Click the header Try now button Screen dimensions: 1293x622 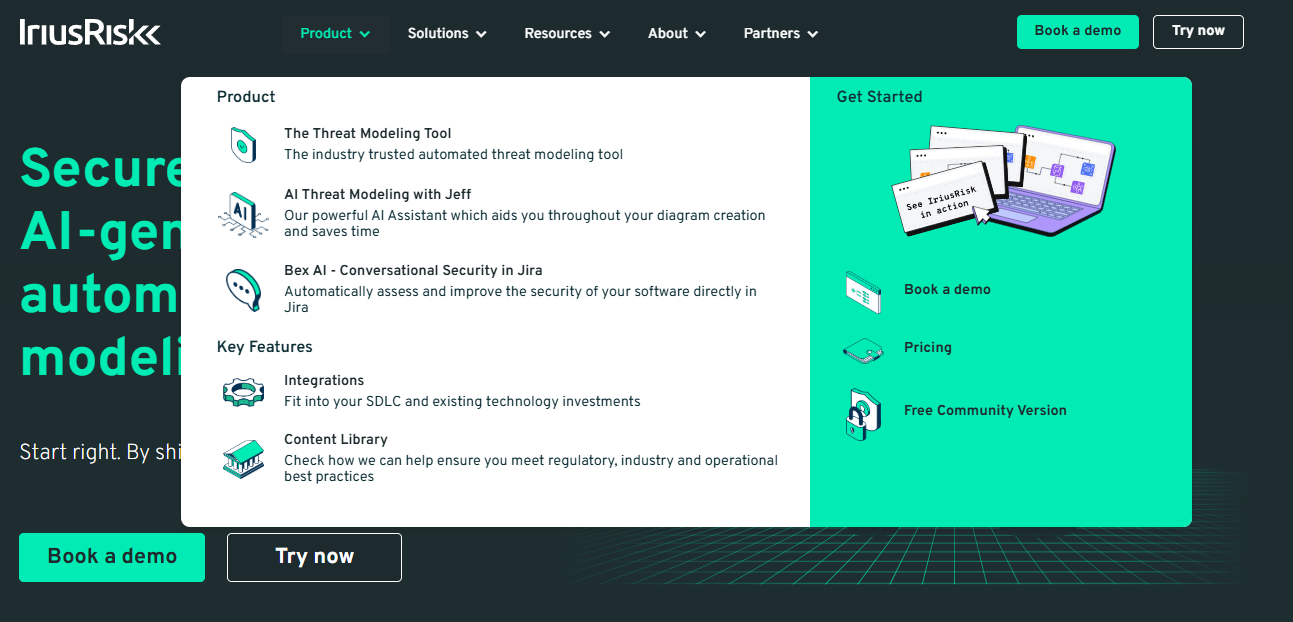1198,31
